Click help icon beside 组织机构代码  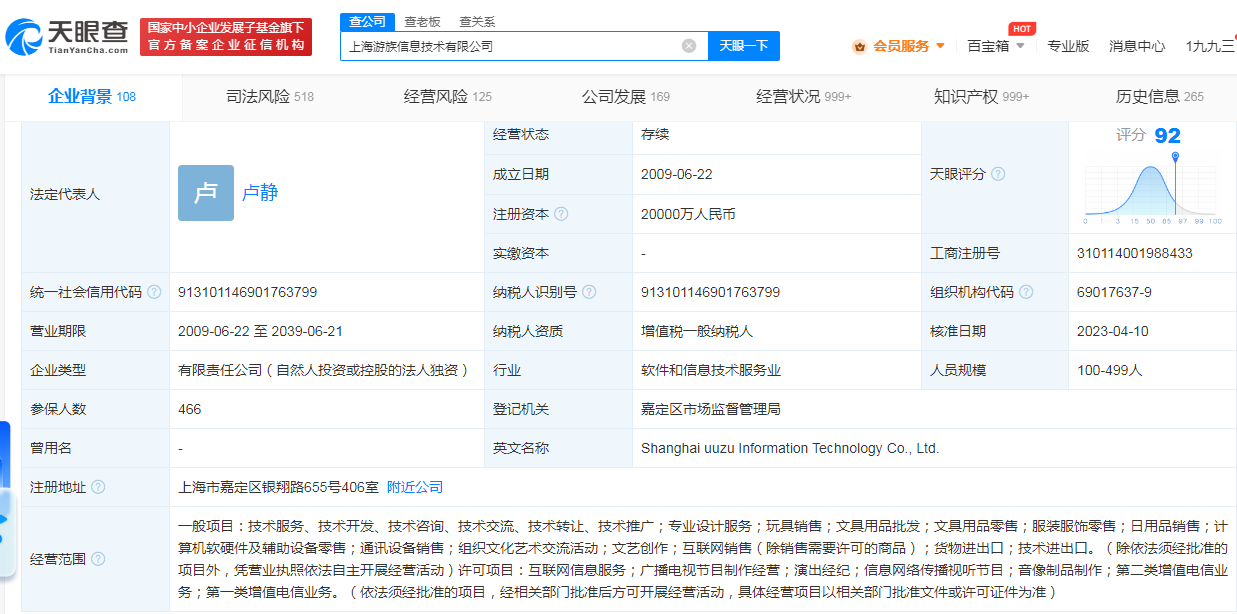coord(1026,292)
